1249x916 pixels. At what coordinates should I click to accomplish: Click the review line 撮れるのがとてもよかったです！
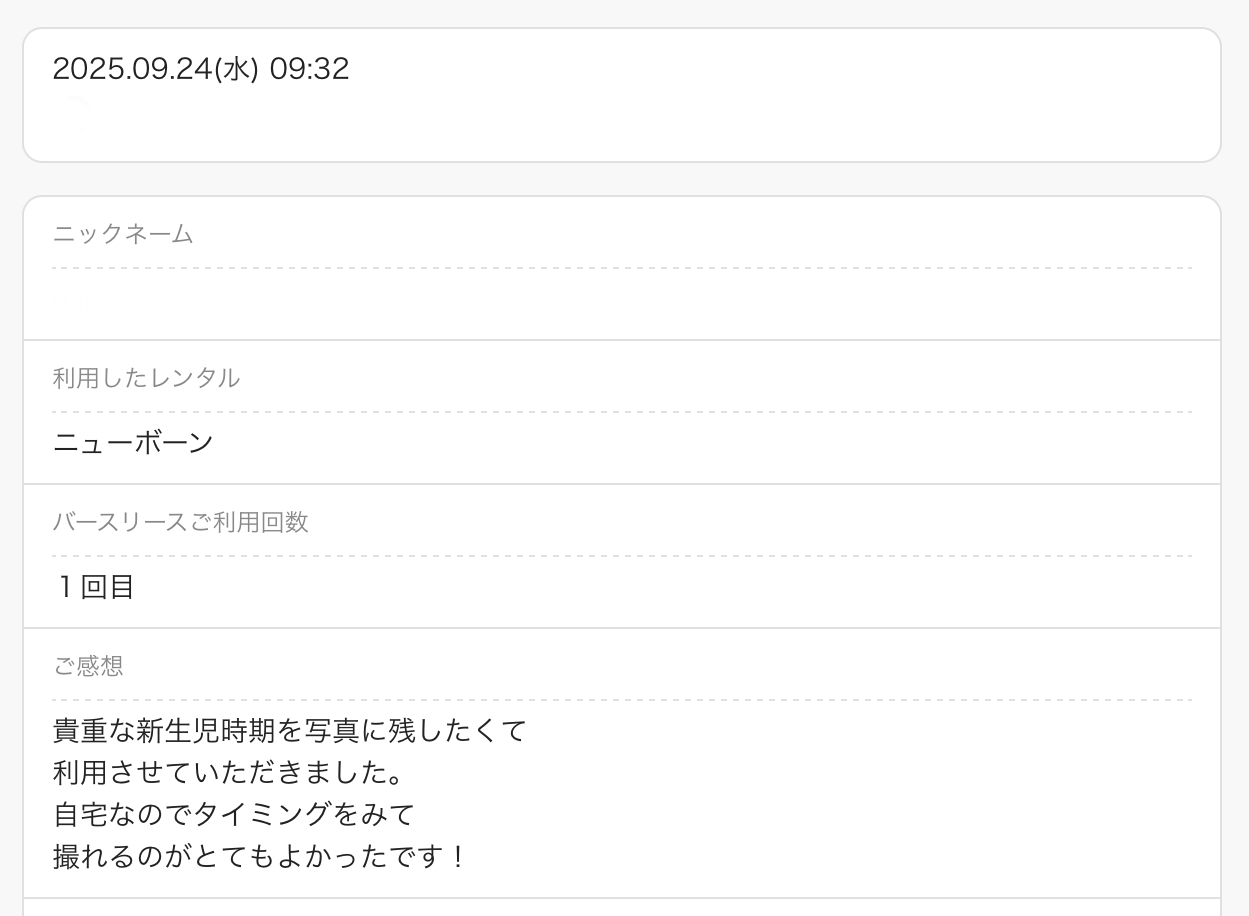pos(260,857)
